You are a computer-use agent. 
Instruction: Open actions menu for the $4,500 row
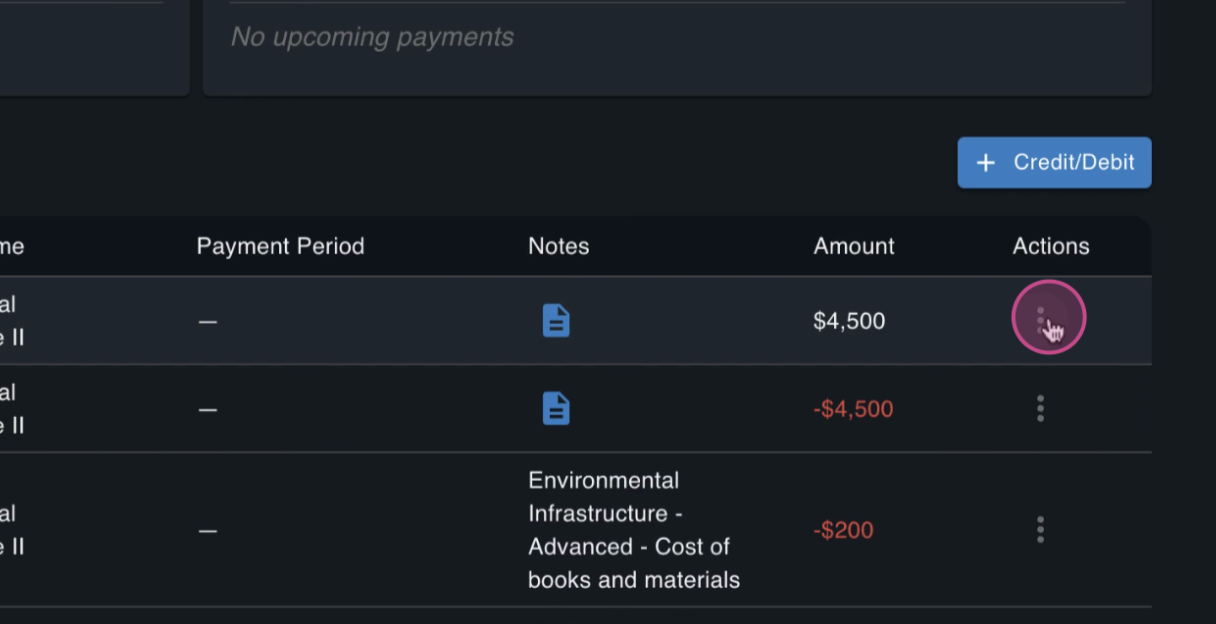point(1041,320)
